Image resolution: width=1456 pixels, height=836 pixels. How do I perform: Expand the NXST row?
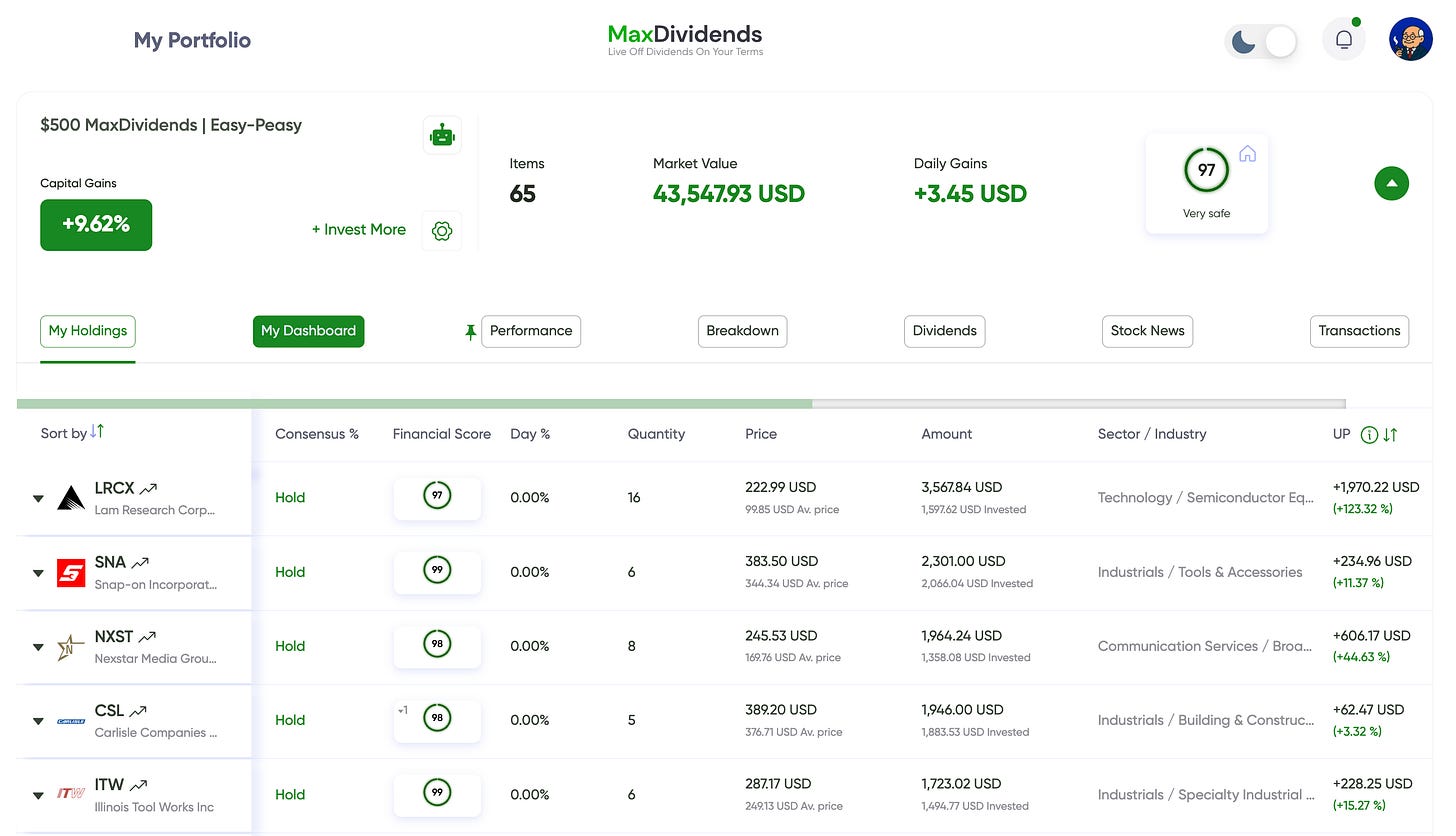coord(38,647)
